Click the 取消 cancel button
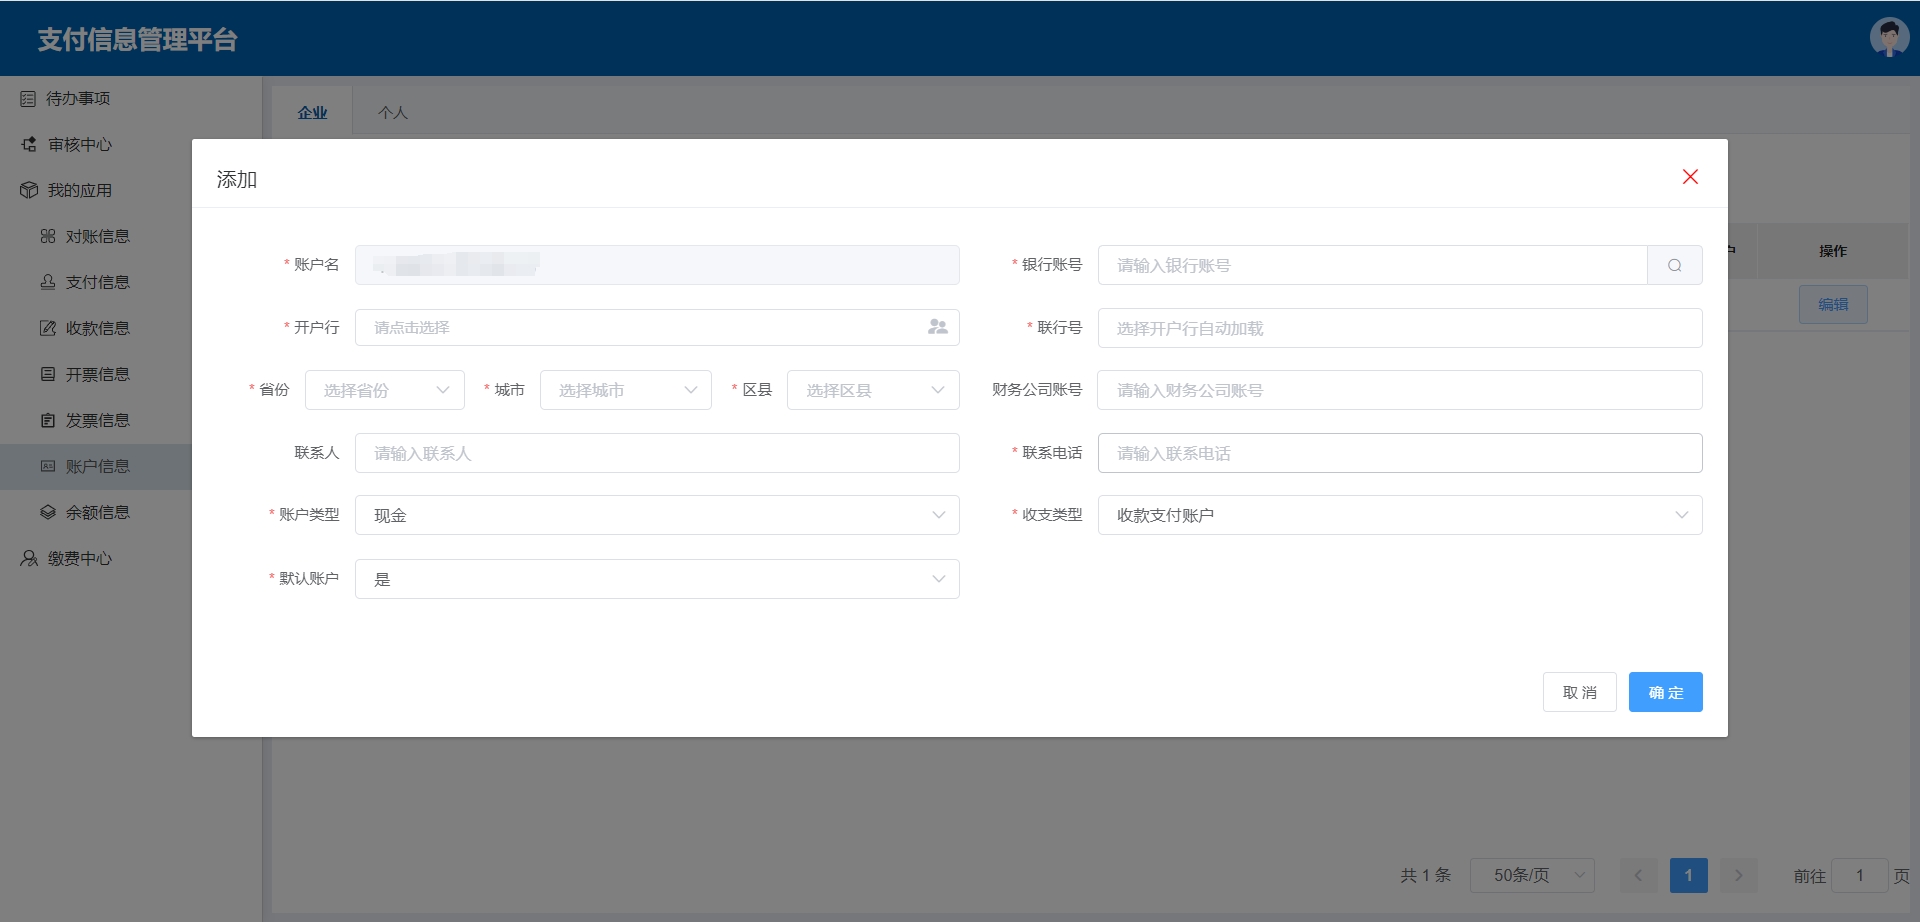The image size is (1920, 922). tap(1579, 692)
